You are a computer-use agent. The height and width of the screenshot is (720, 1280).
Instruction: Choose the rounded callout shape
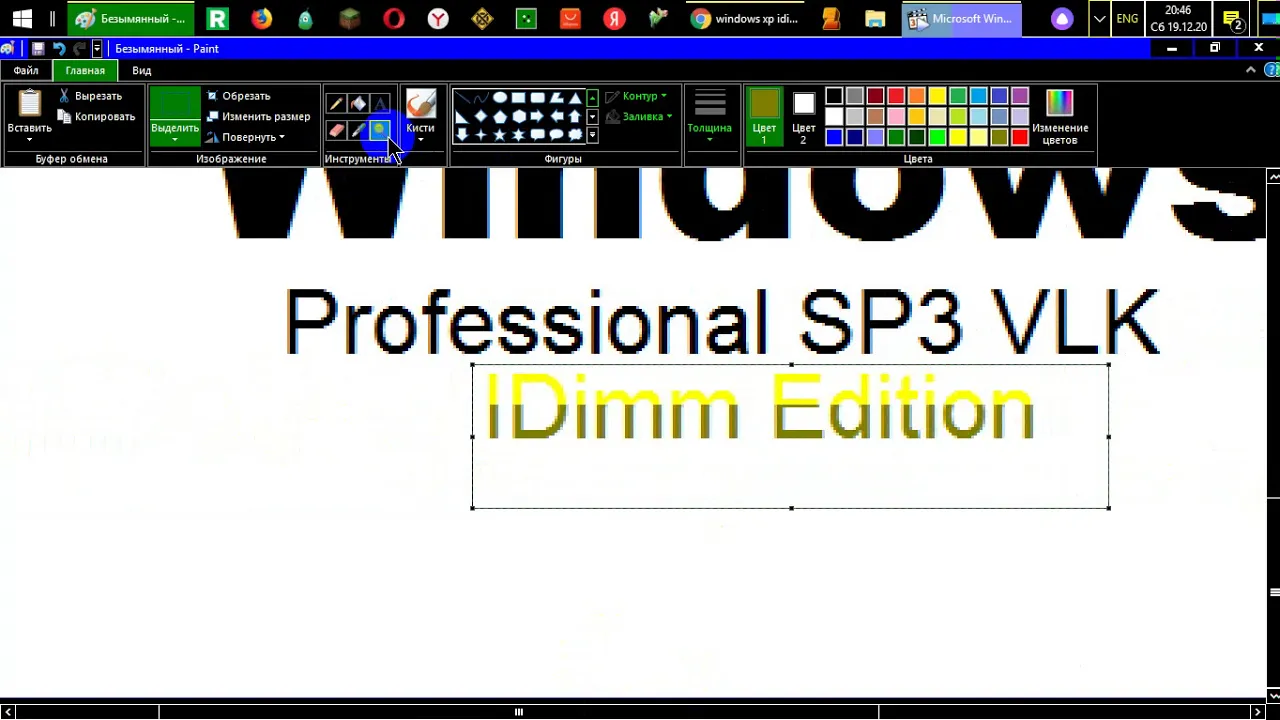(538, 135)
